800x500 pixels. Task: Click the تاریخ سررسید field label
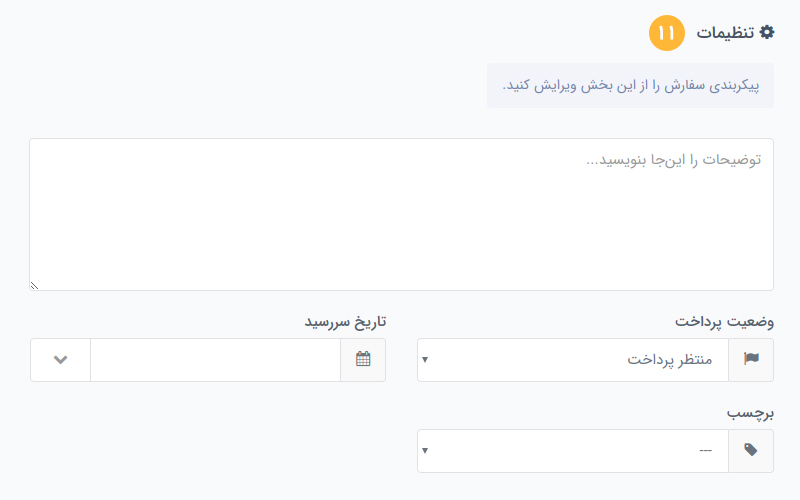tap(345, 322)
